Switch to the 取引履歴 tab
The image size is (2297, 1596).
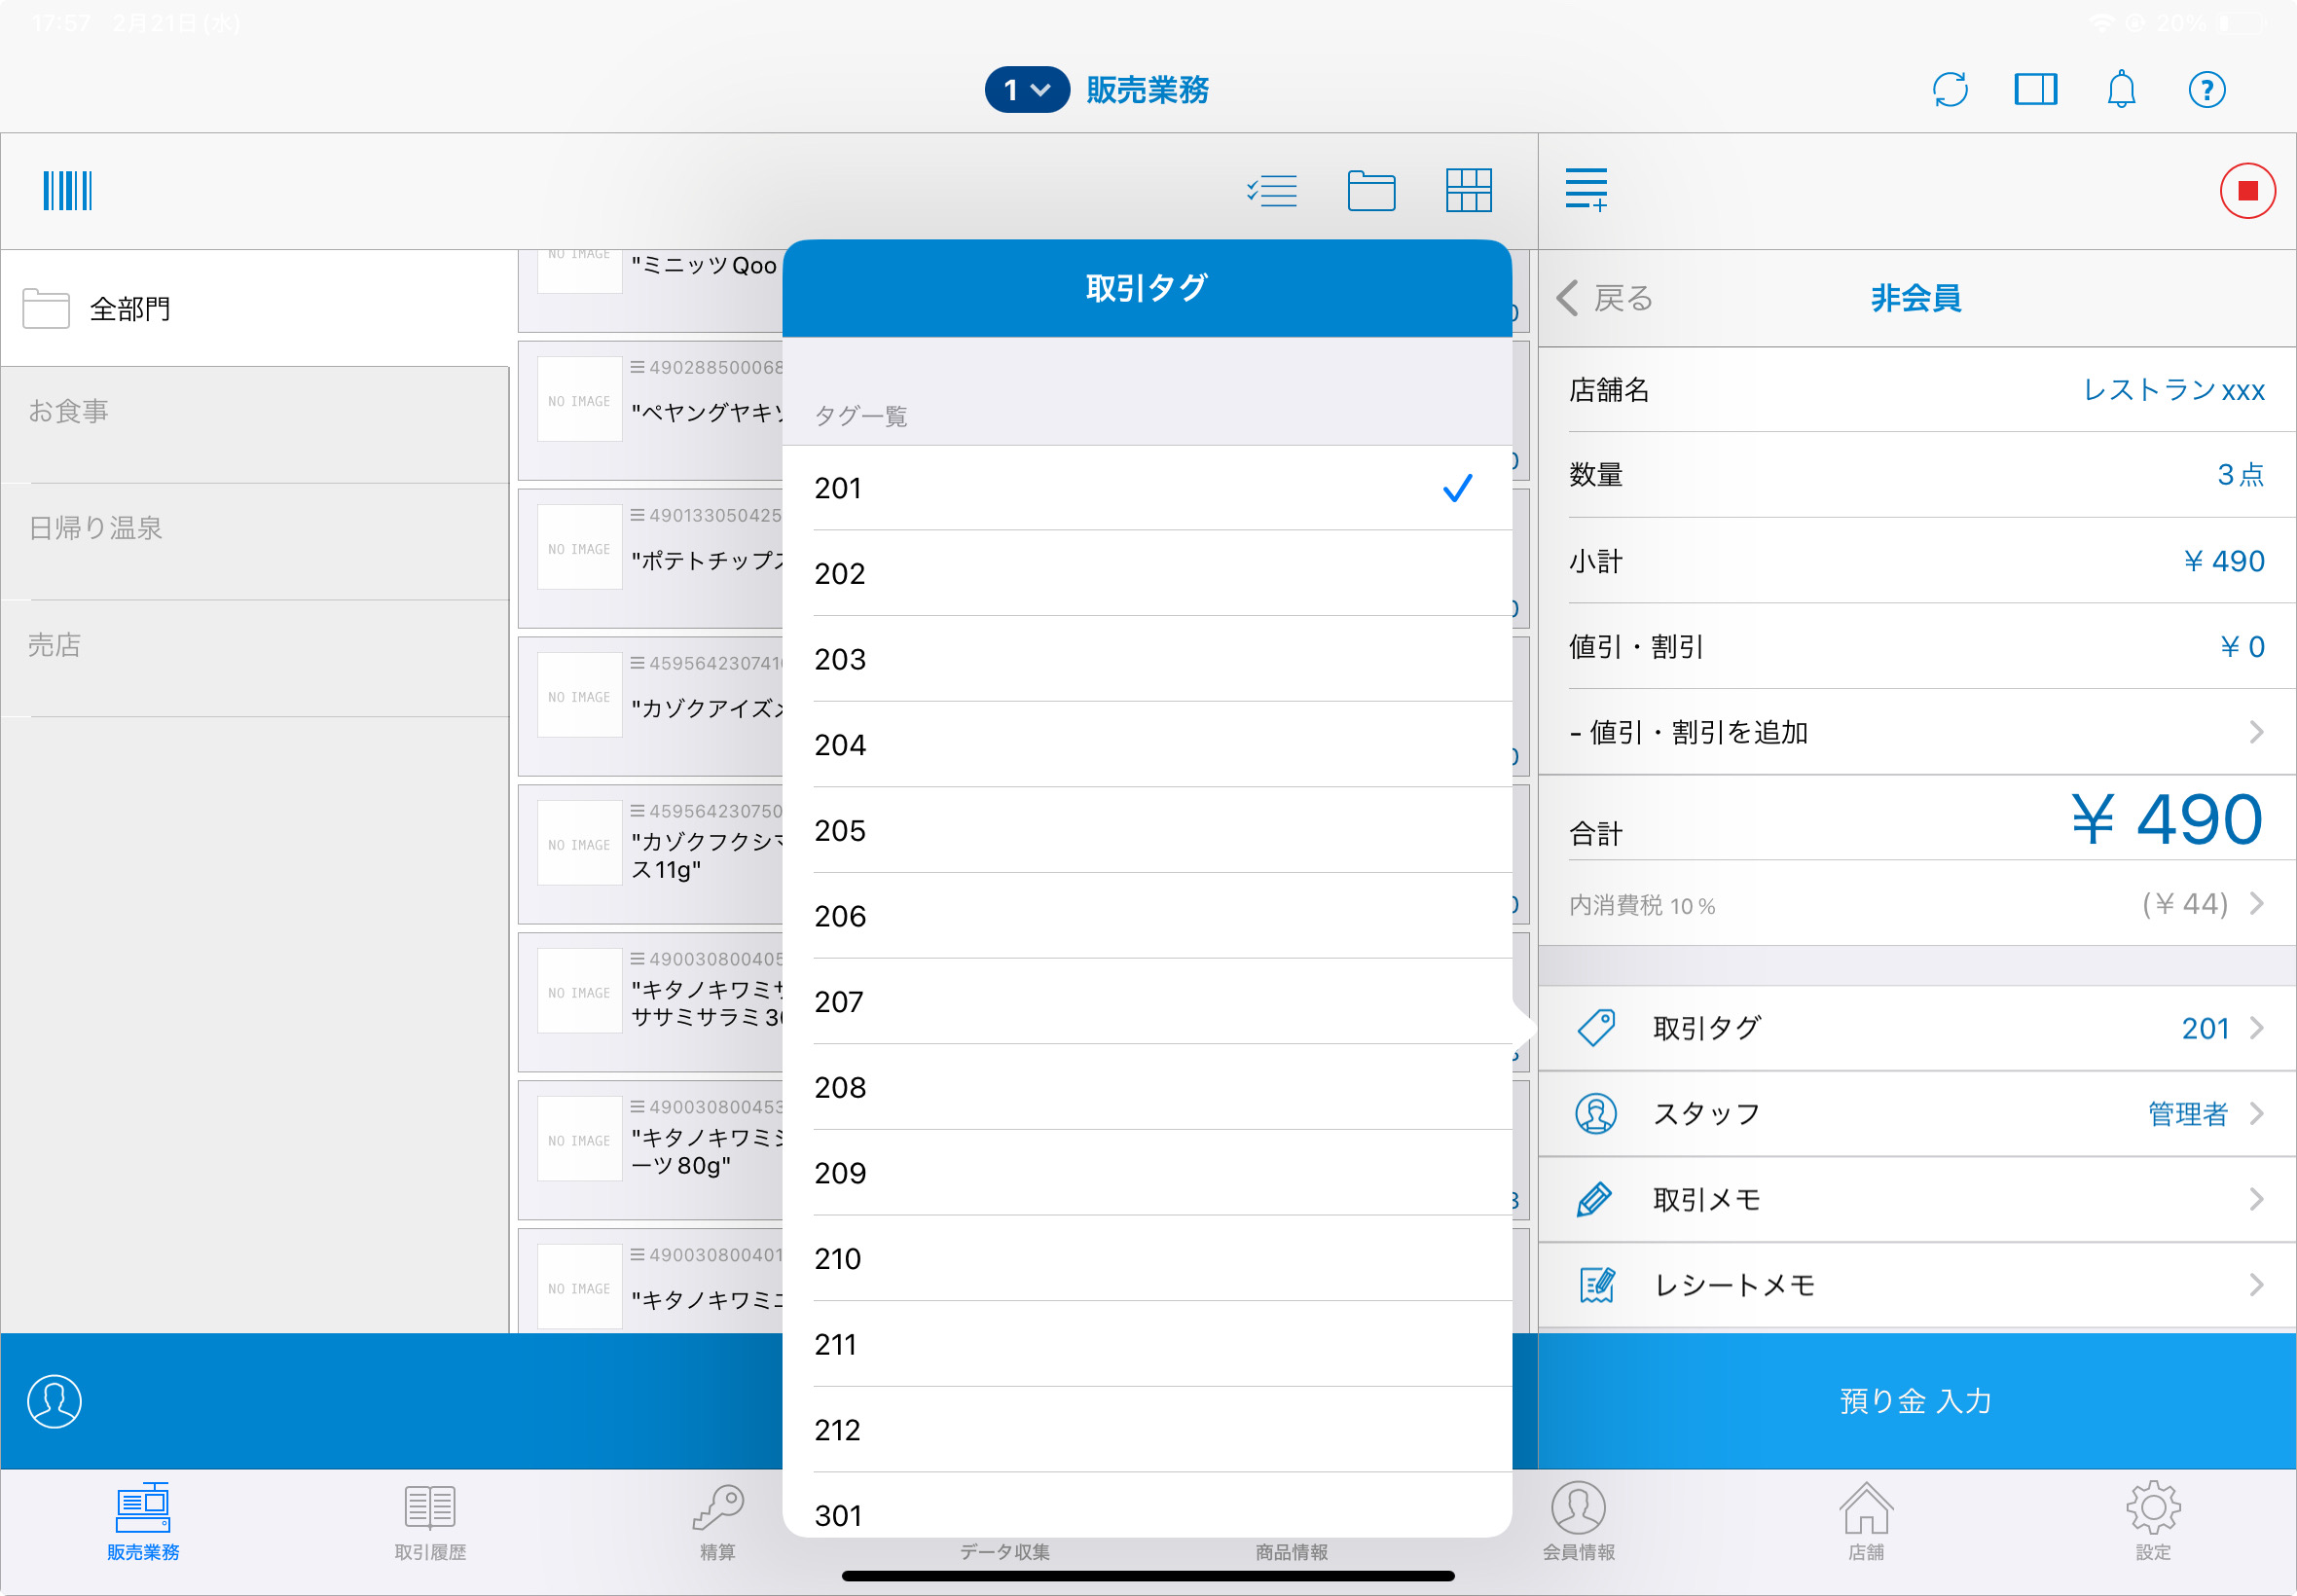pos(430,1522)
